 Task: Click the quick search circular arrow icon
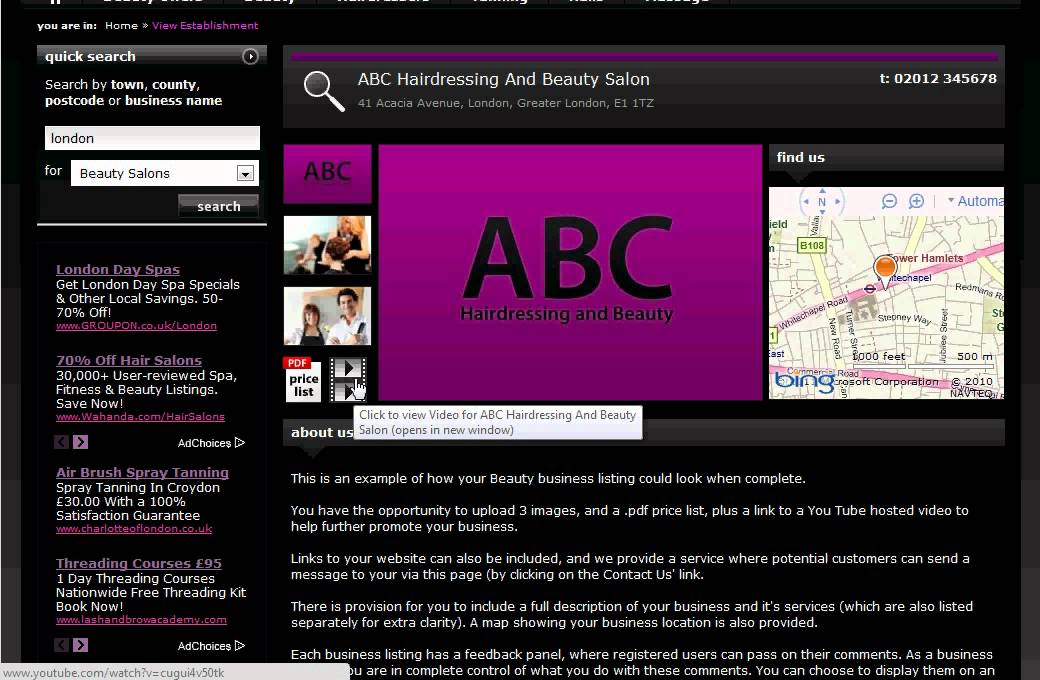click(x=250, y=56)
